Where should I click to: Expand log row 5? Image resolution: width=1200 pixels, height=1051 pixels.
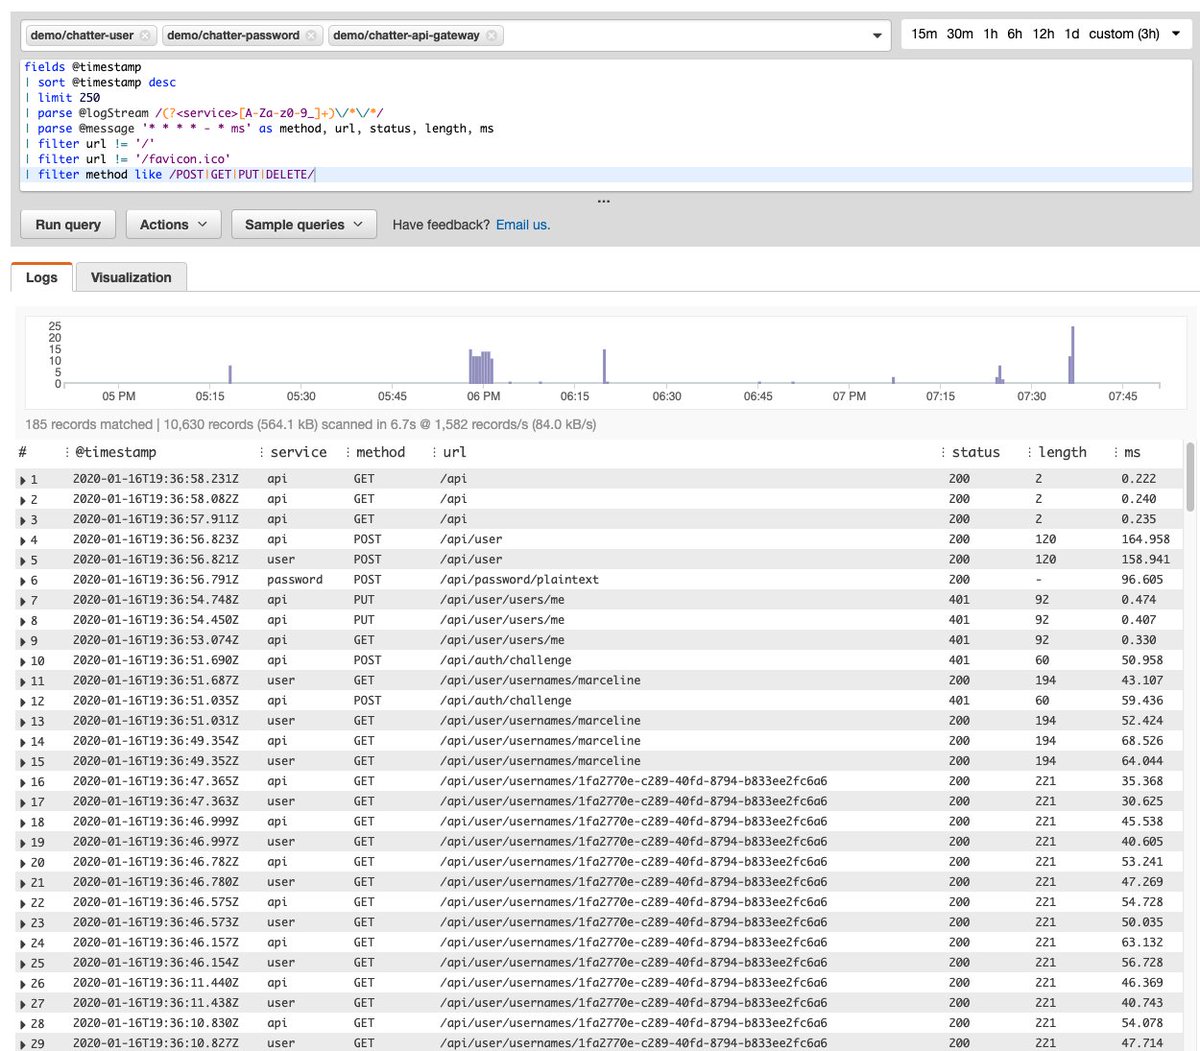click(x=23, y=560)
